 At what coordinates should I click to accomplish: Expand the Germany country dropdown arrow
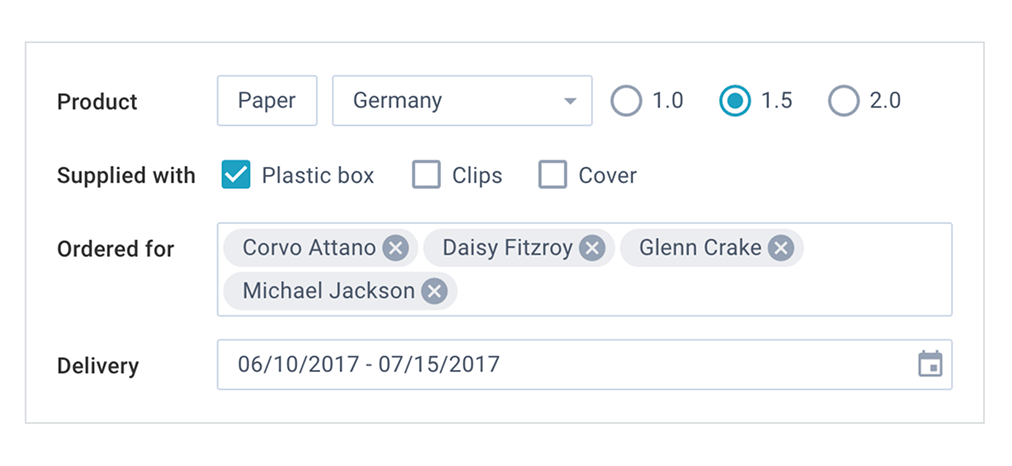[570, 101]
